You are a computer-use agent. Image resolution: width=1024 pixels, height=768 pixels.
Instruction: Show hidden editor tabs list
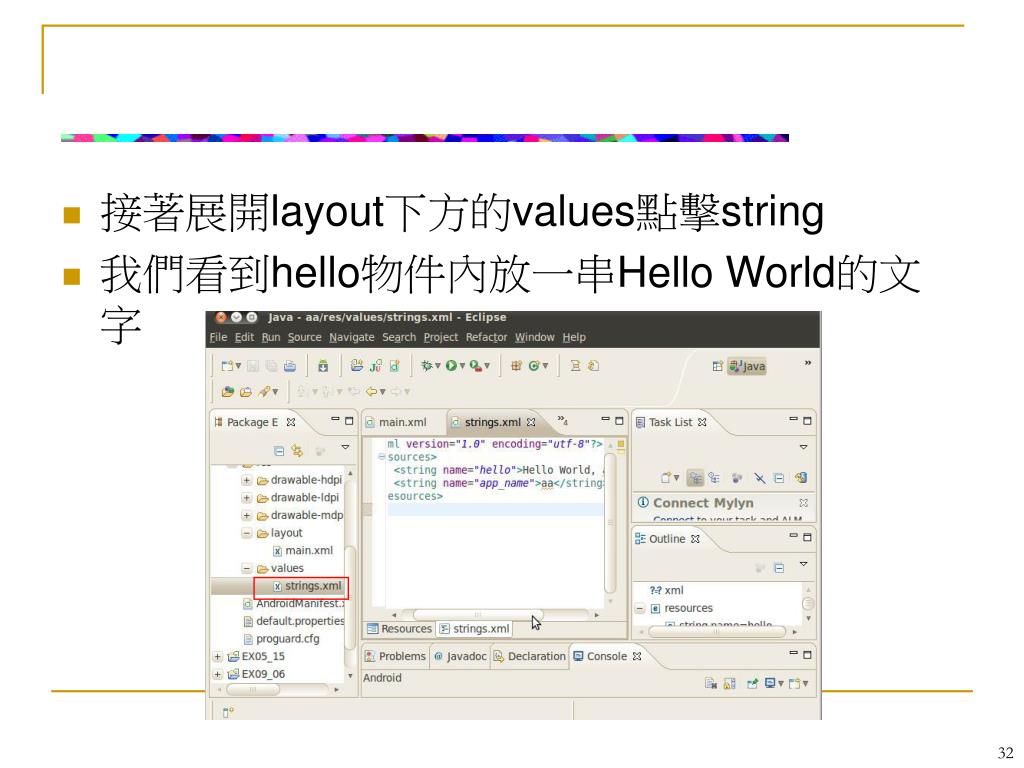562,420
